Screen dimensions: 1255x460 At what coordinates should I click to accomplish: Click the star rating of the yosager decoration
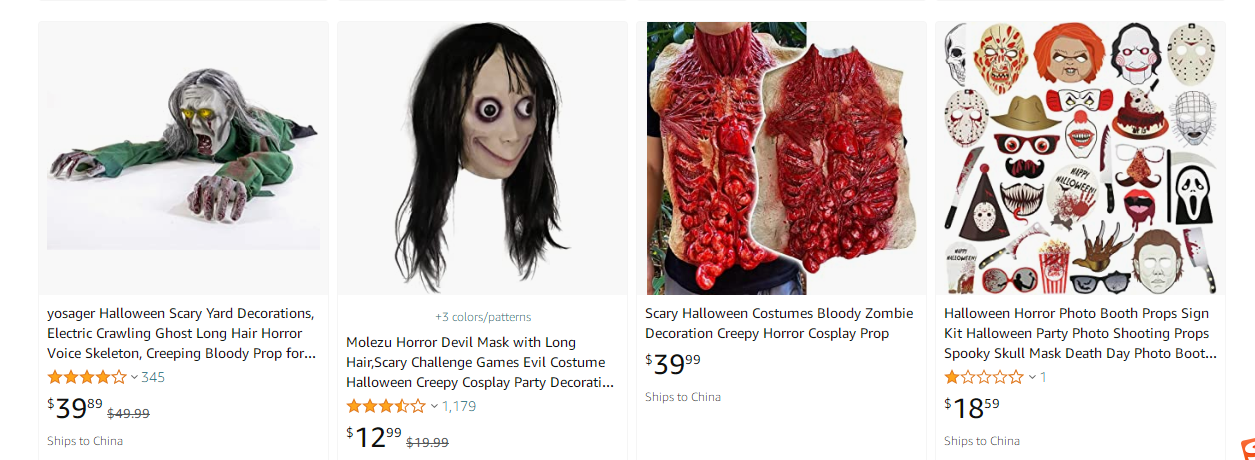click(87, 377)
